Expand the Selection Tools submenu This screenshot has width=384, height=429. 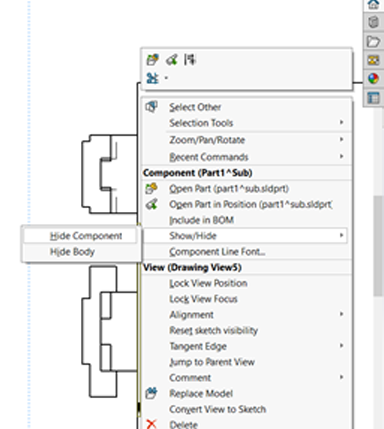coord(247,123)
